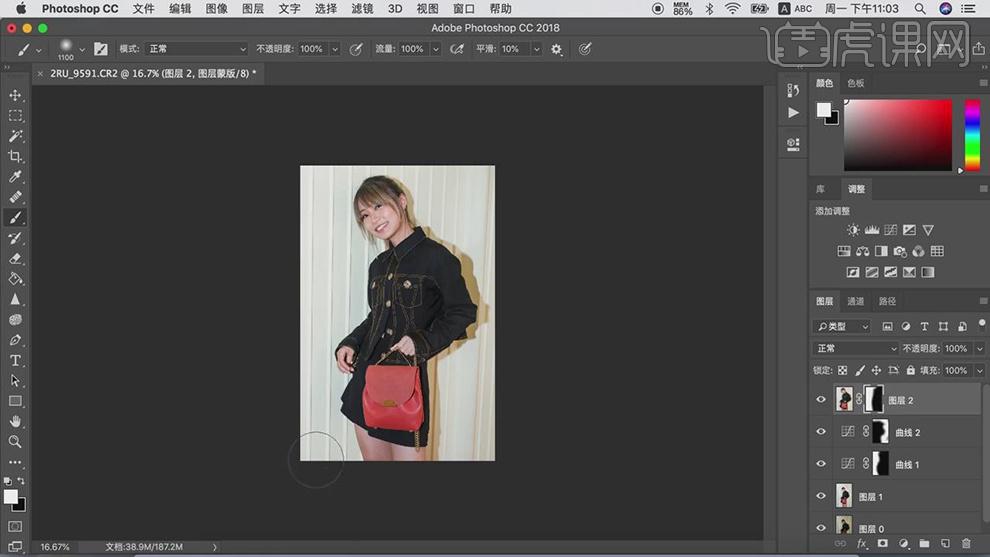
Task: Select the Move tool
Action: pyautogui.click(x=15, y=95)
